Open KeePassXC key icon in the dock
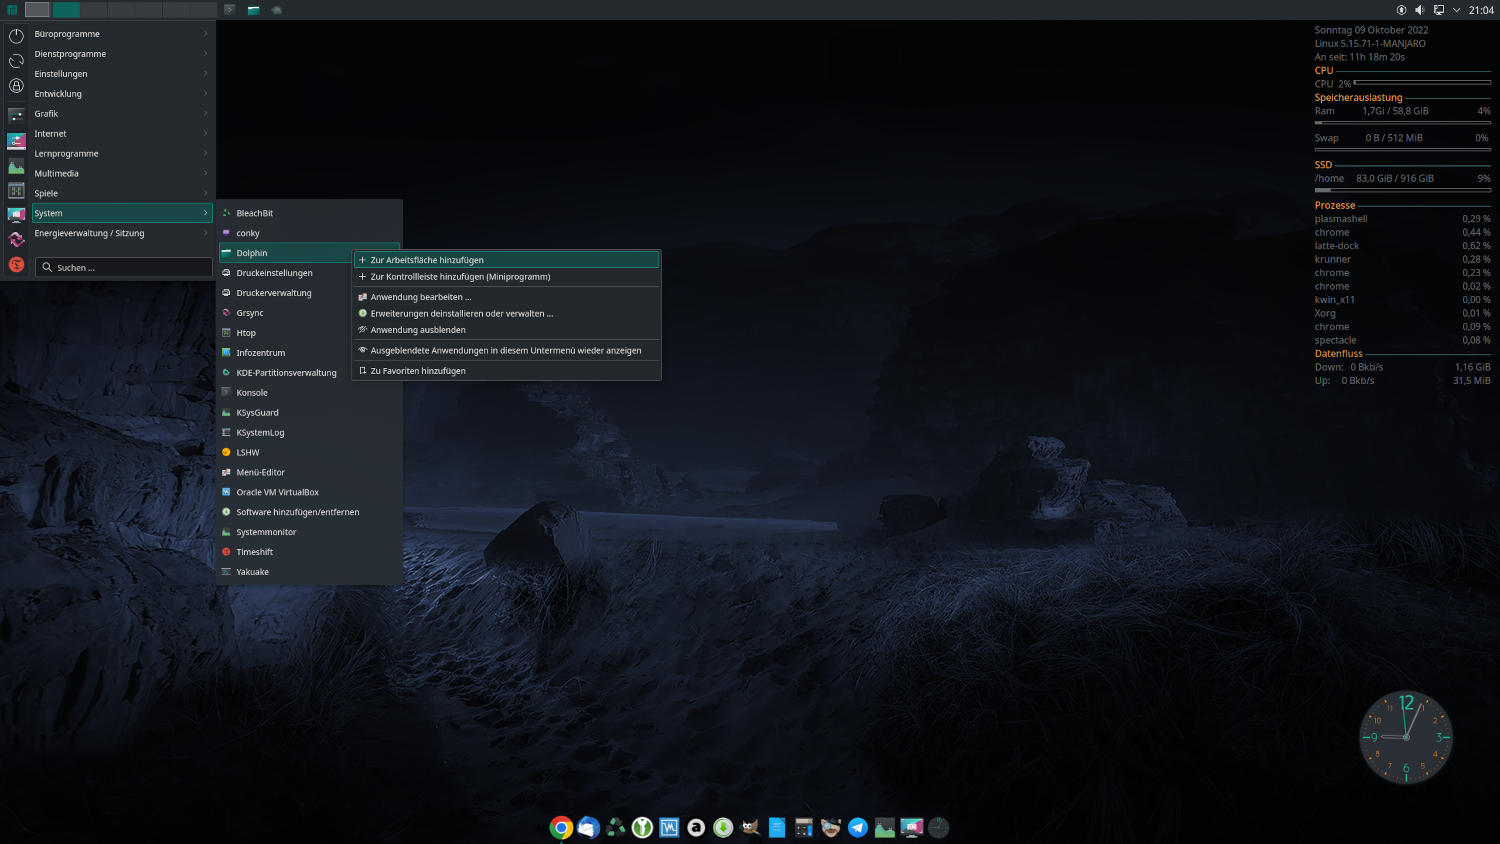Screen dimensions: 1500x844 tap(642, 827)
